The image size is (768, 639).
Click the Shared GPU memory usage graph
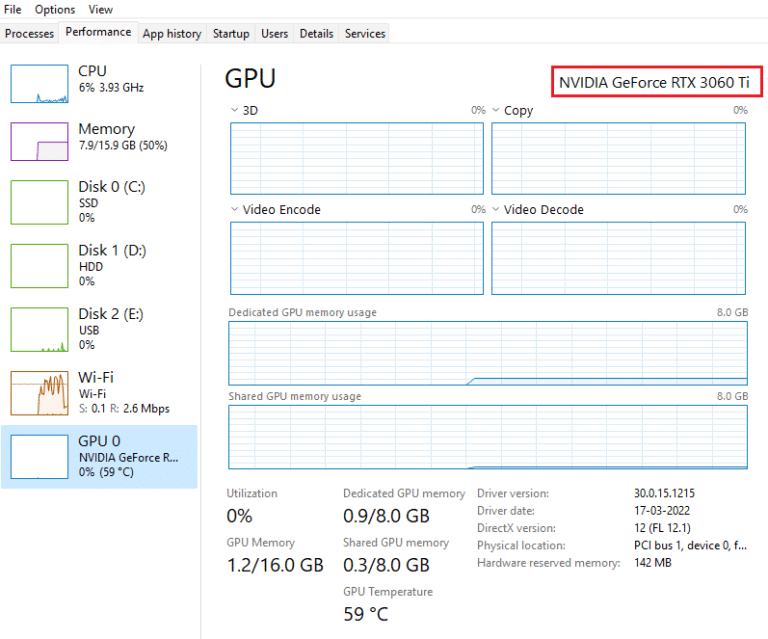[488, 437]
